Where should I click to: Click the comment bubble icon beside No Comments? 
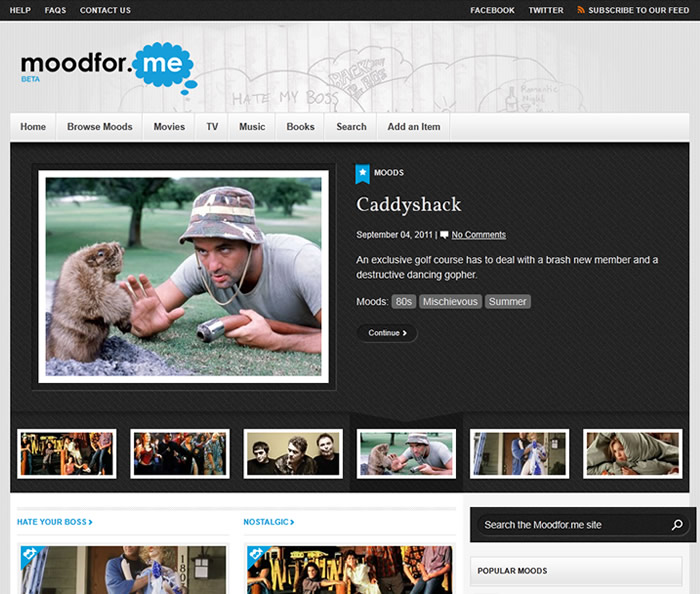coord(444,235)
